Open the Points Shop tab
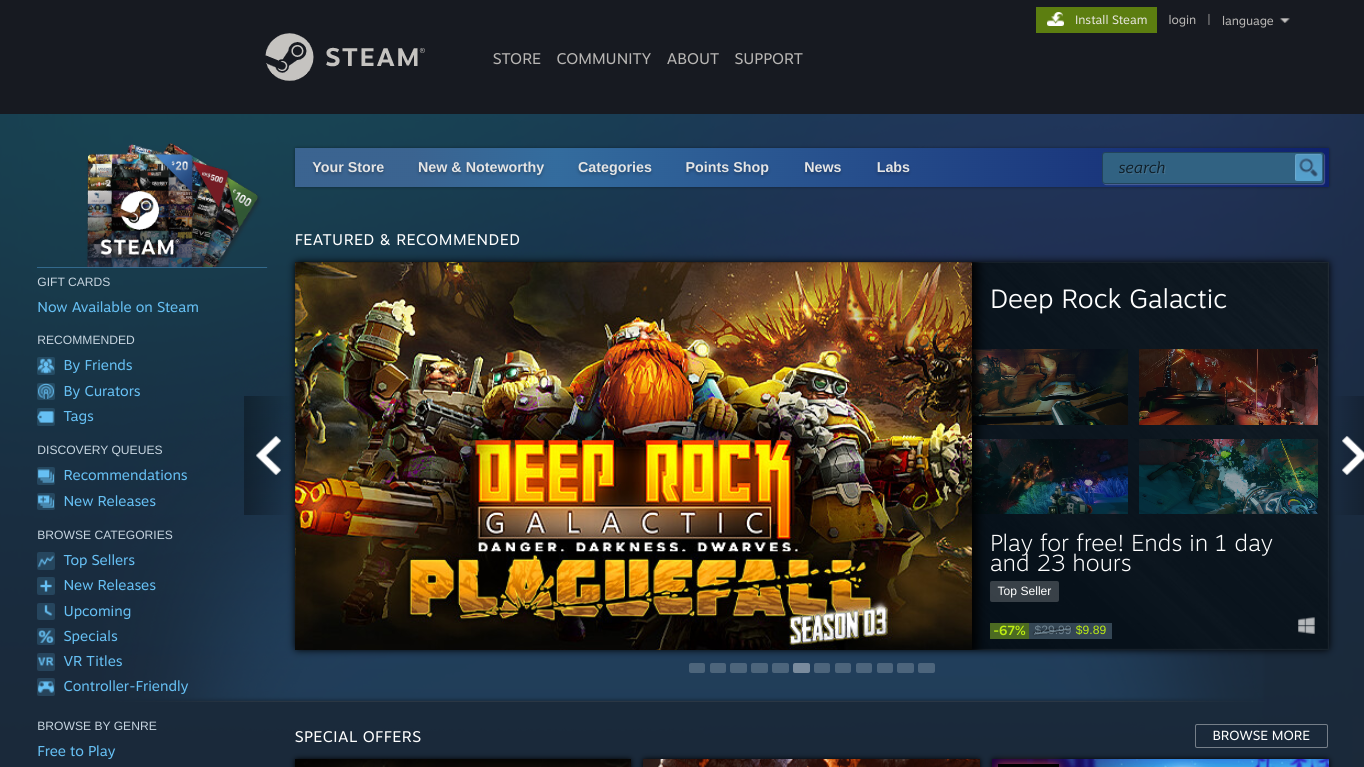The image size is (1364, 767). (x=727, y=167)
